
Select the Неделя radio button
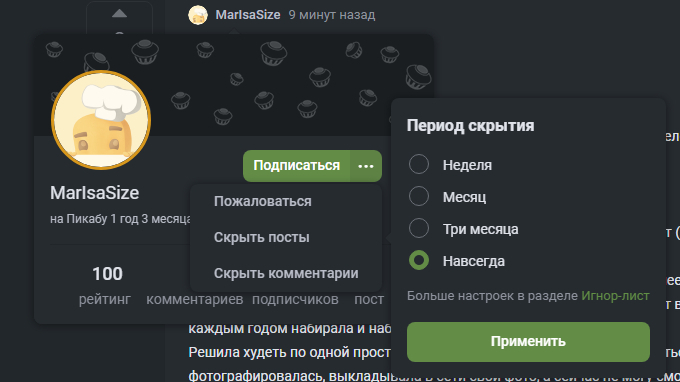(x=419, y=165)
